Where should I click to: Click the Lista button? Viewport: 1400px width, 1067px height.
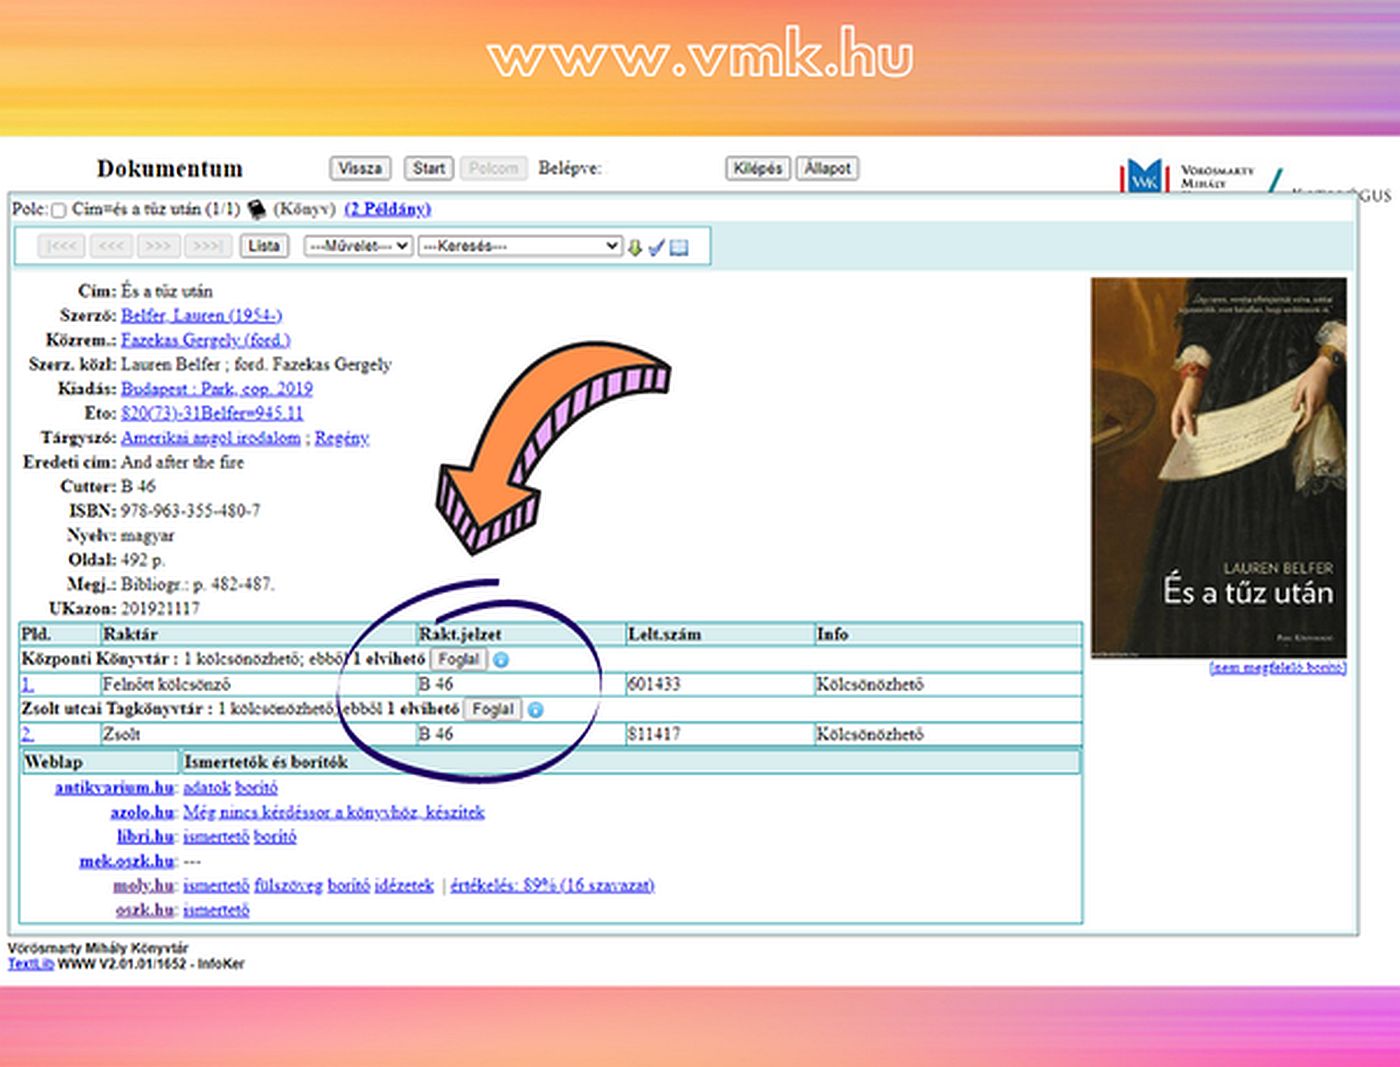[264, 246]
